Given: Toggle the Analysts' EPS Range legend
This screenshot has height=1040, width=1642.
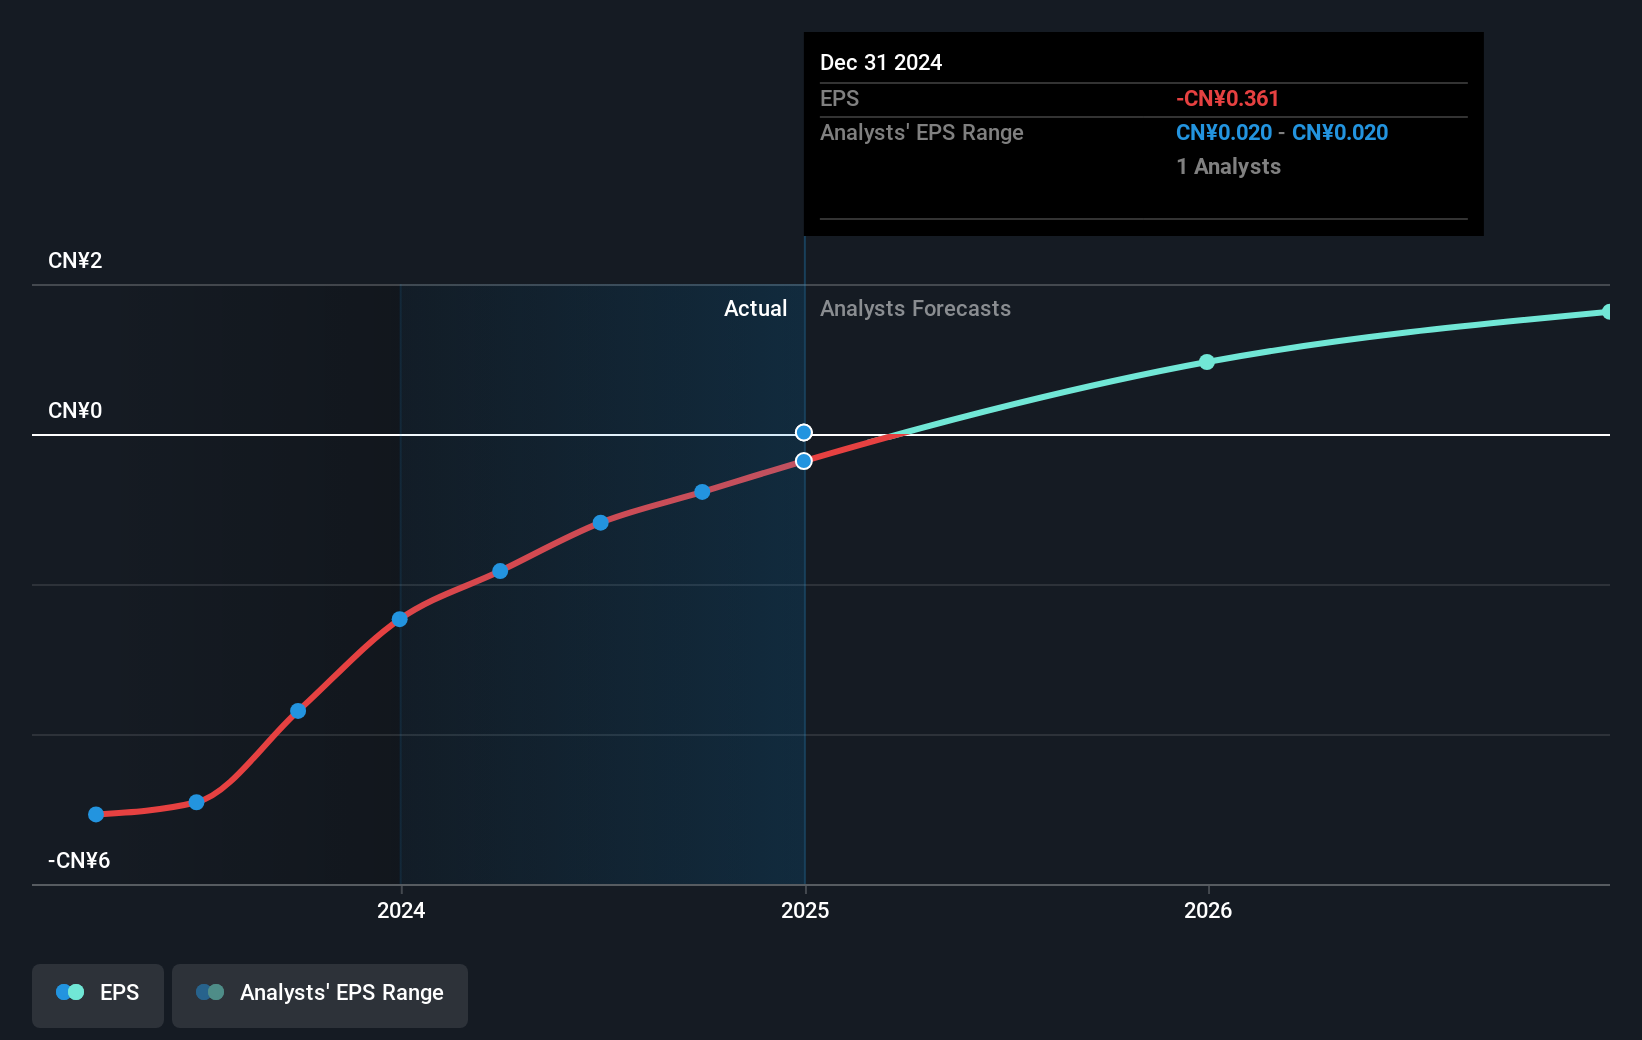Looking at the screenshot, I should tap(320, 995).
